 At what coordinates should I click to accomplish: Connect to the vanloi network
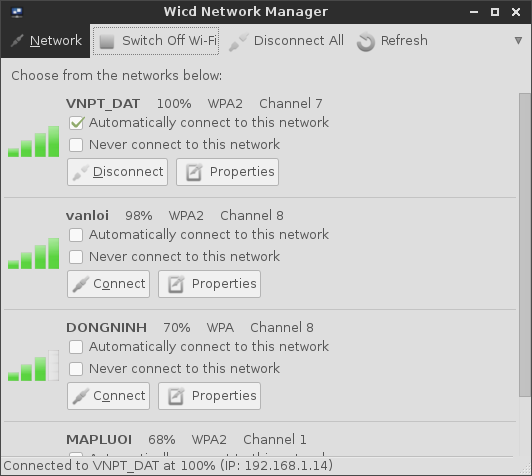pos(109,284)
